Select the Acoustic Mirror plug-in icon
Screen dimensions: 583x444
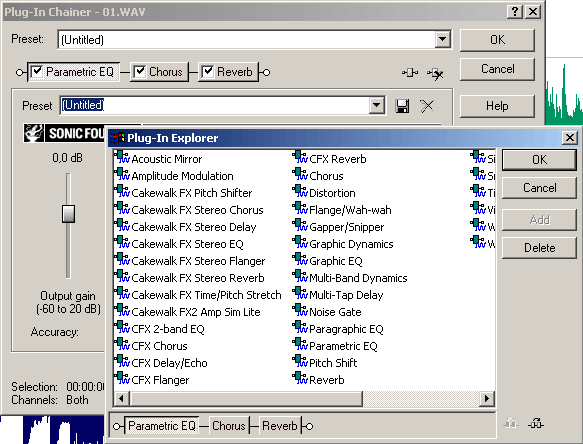pyautogui.click(x=122, y=157)
